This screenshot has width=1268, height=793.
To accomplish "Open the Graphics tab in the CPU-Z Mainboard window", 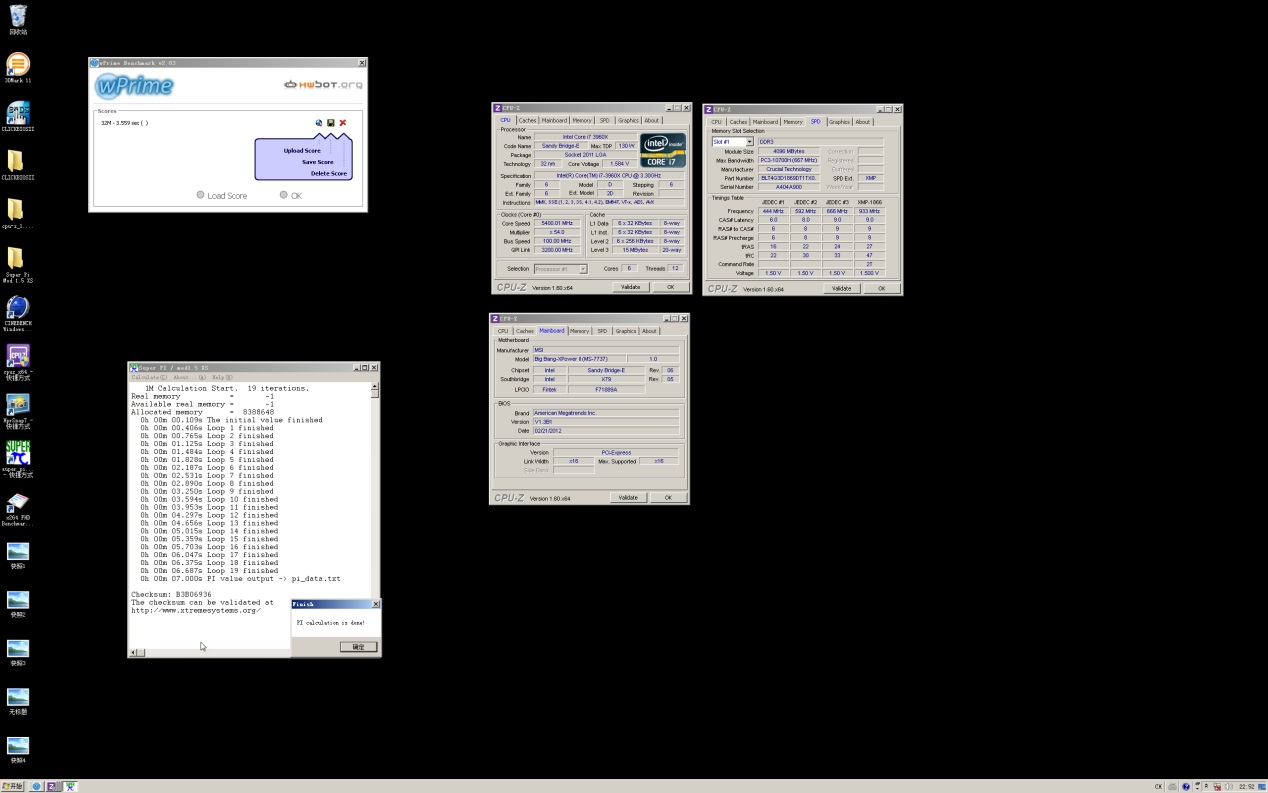I will tap(626, 331).
